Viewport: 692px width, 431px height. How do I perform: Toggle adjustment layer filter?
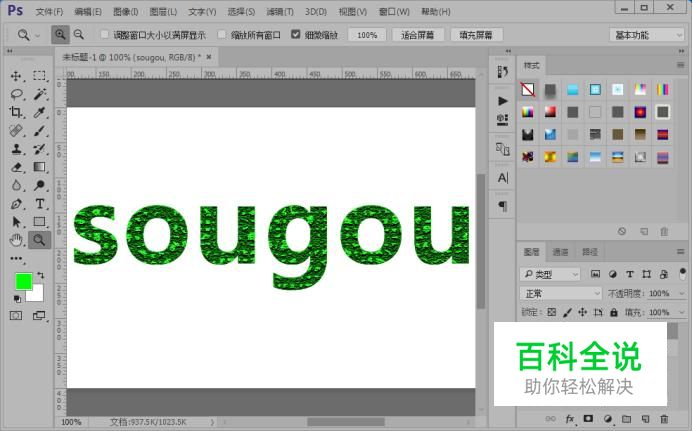click(x=613, y=274)
